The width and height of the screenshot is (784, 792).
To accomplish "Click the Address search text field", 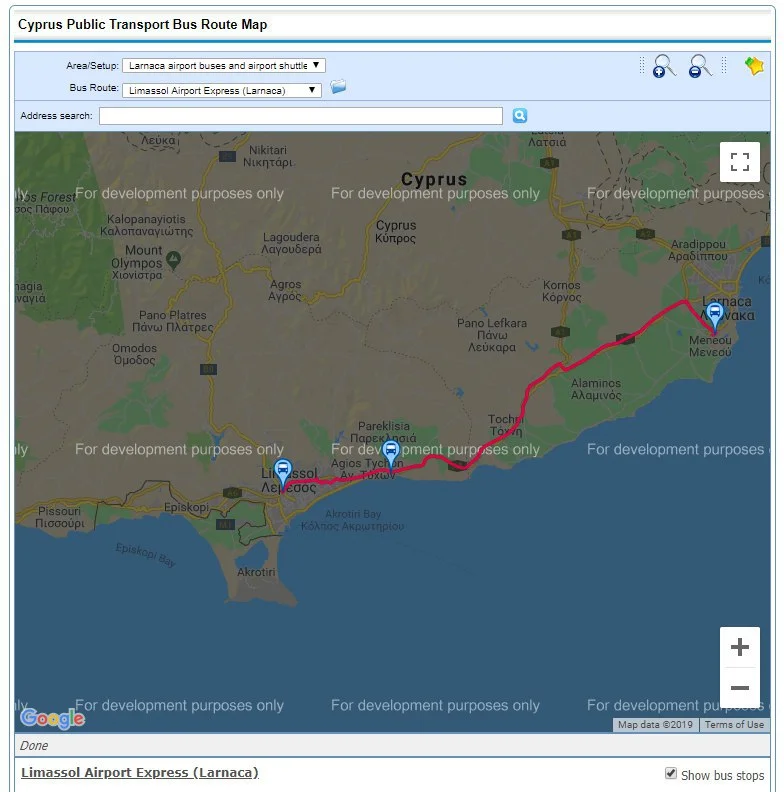I will [300, 116].
